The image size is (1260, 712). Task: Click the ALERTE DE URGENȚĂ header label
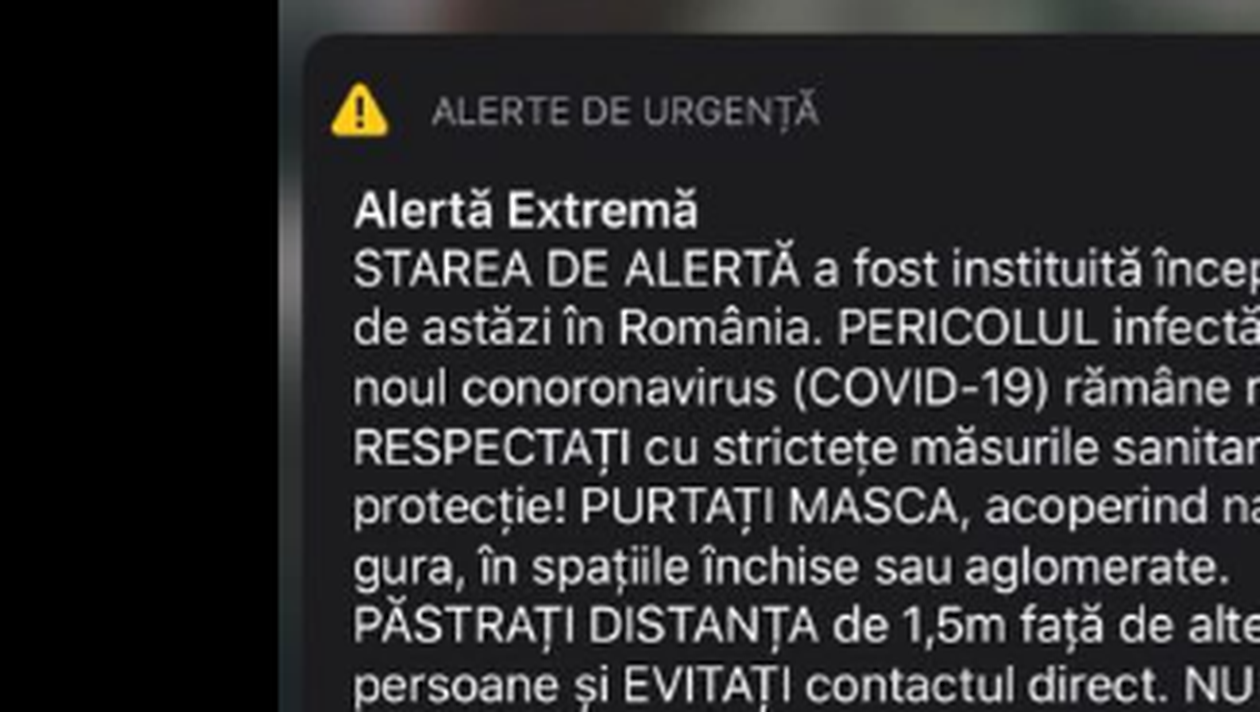click(625, 112)
